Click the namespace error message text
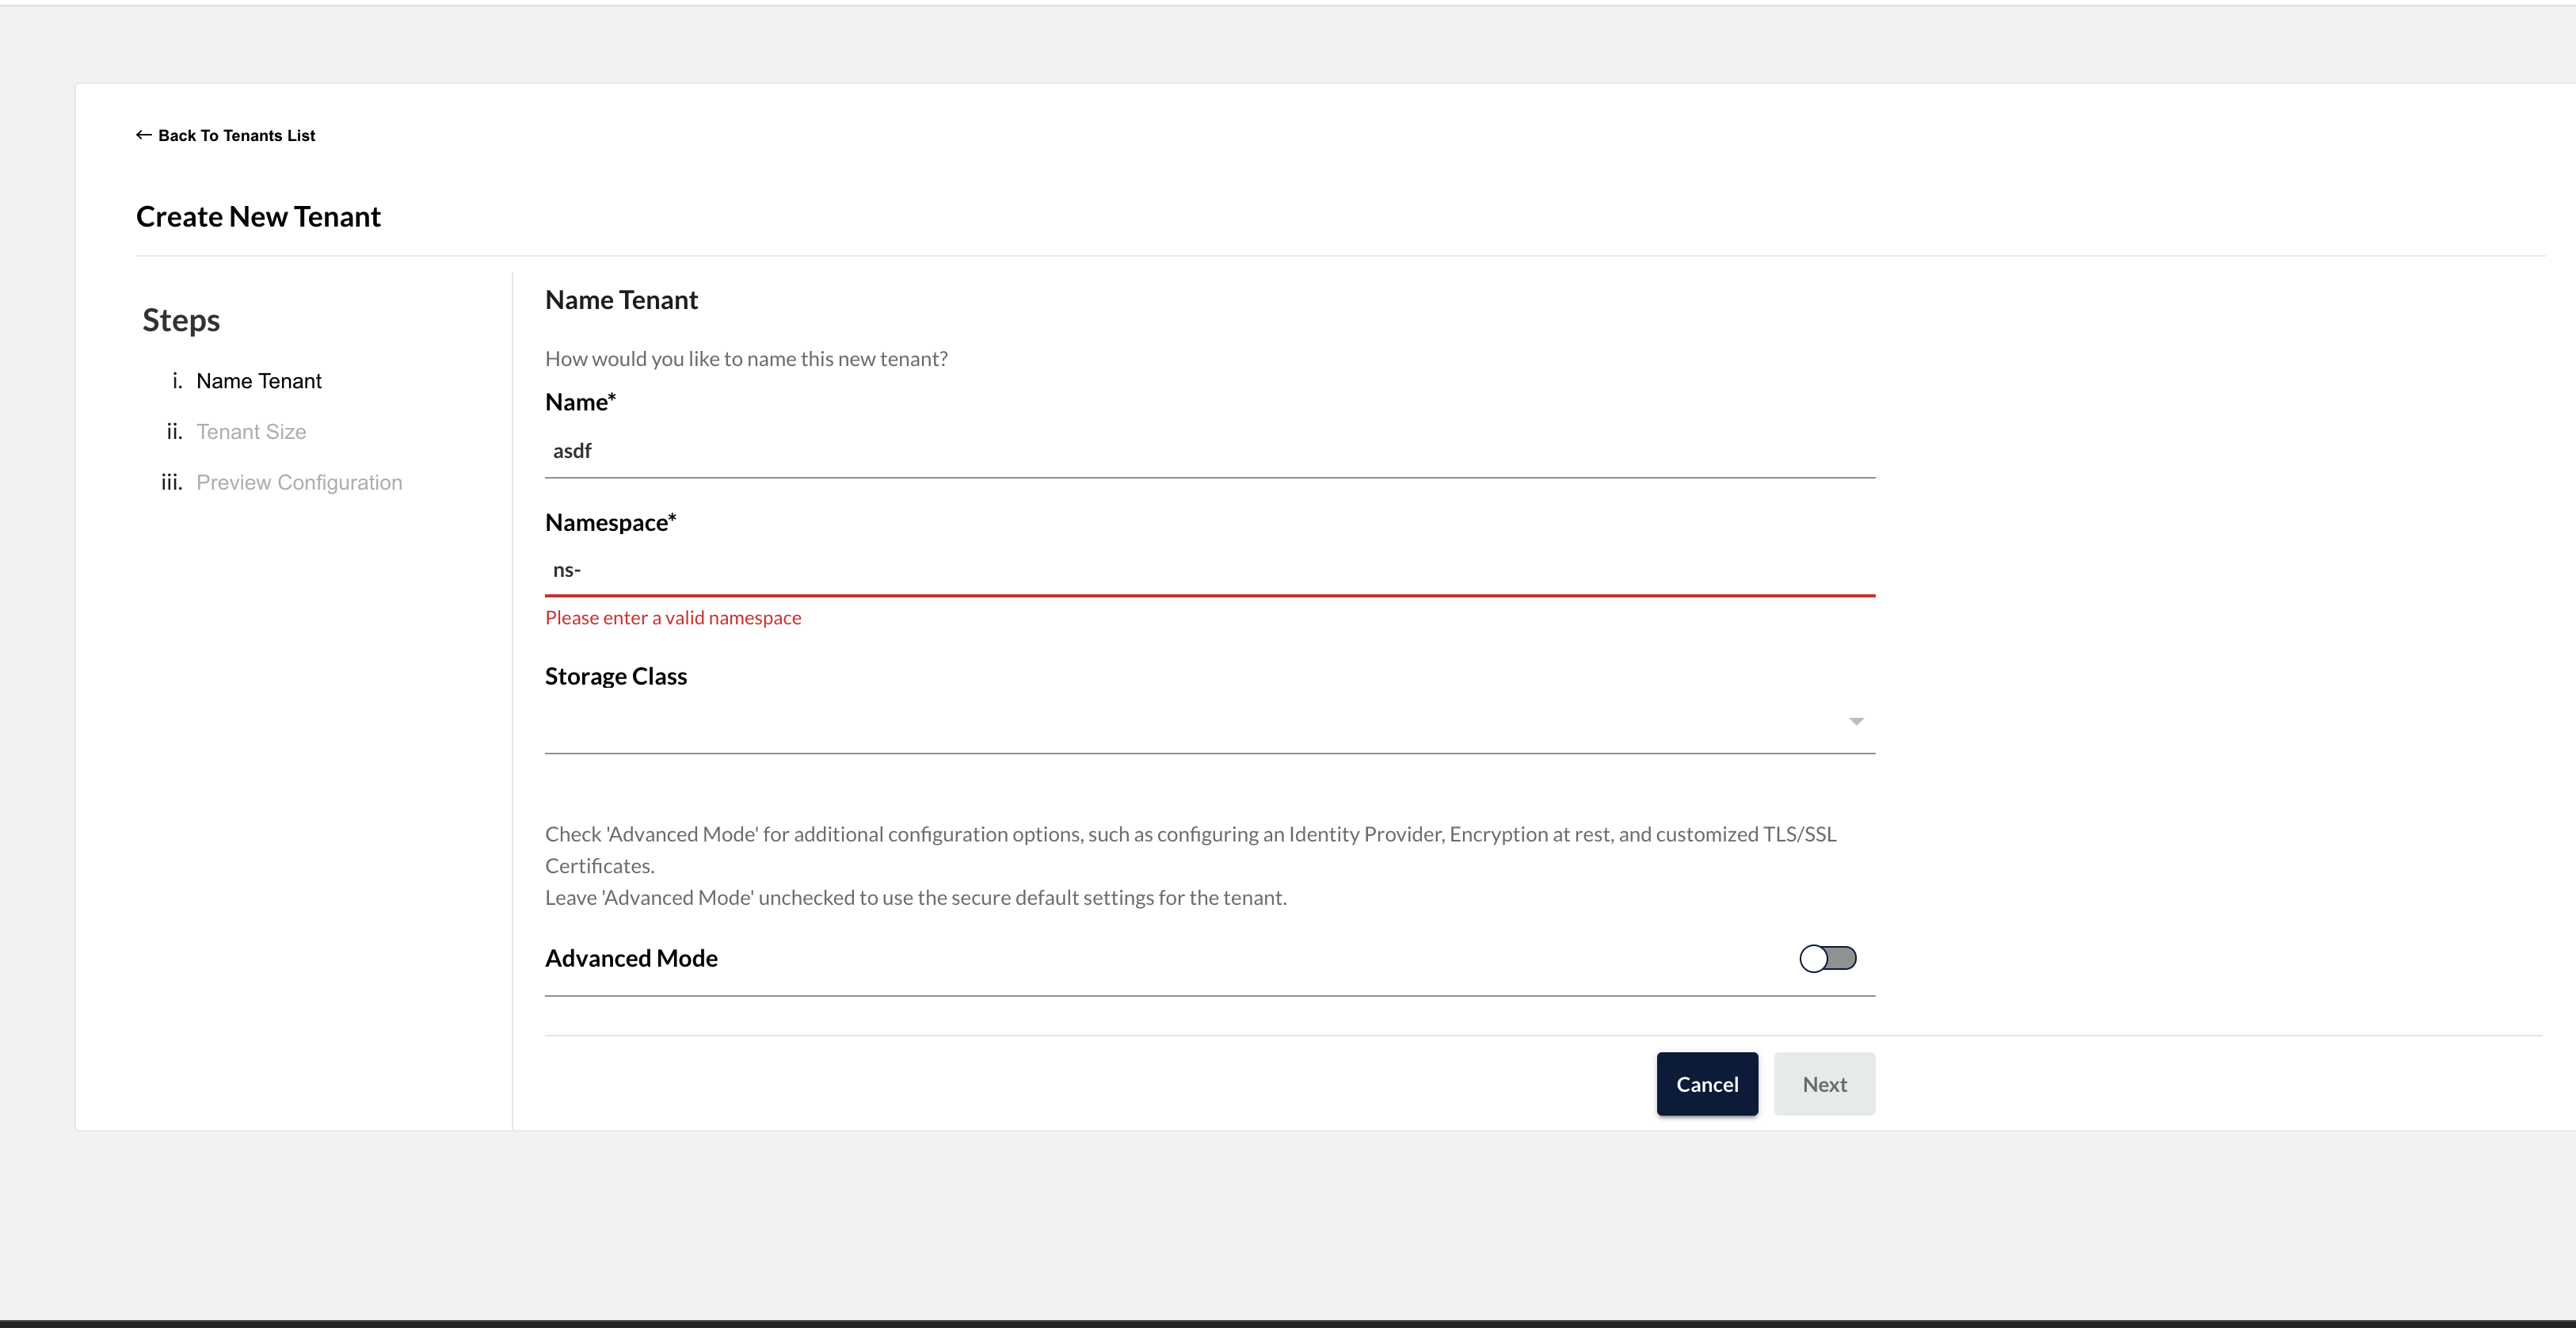Image resolution: width=2576 pixels, height=1328 pixels. 673,618
